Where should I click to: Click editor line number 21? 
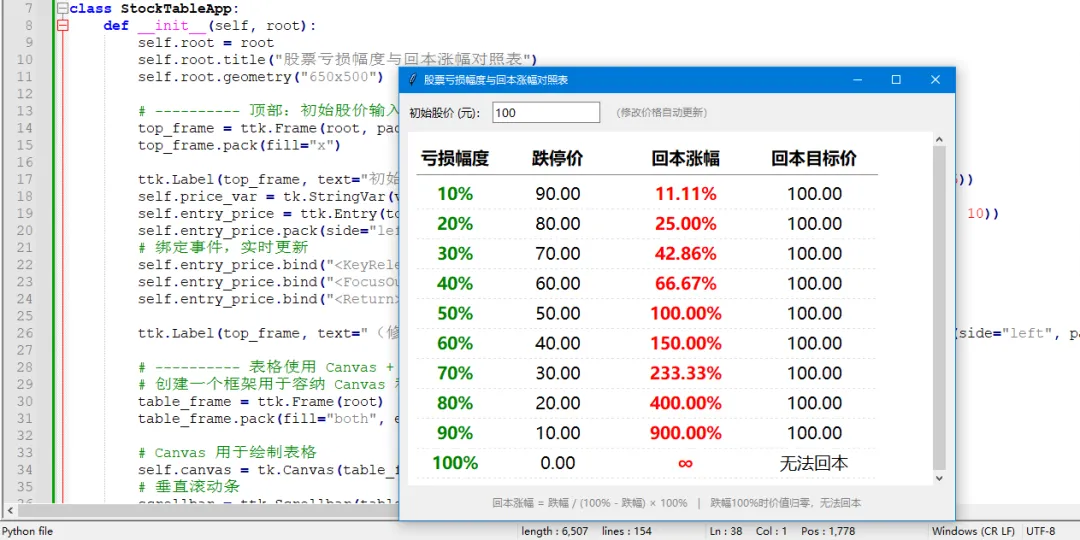point(25,248)
